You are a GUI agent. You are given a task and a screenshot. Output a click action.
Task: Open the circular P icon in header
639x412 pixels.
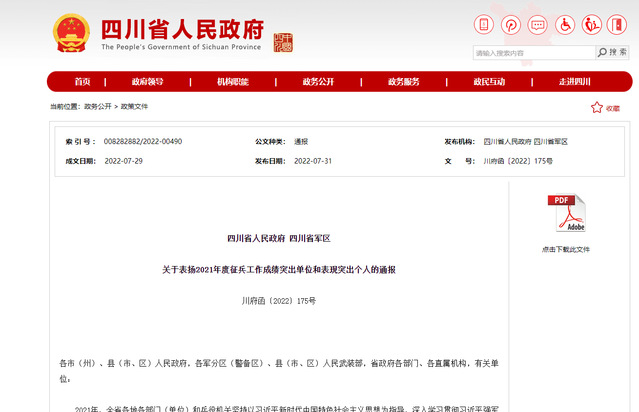(x=511, y=24)
